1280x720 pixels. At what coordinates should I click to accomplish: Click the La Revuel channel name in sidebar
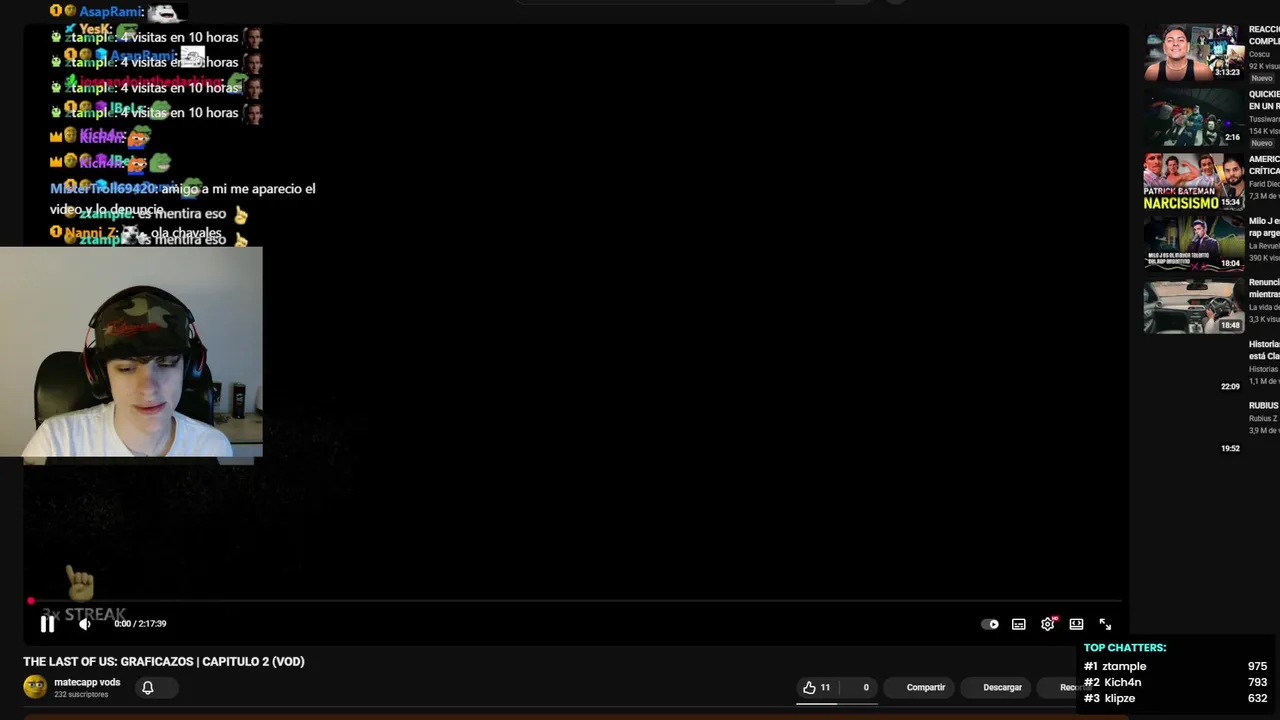1264,245
